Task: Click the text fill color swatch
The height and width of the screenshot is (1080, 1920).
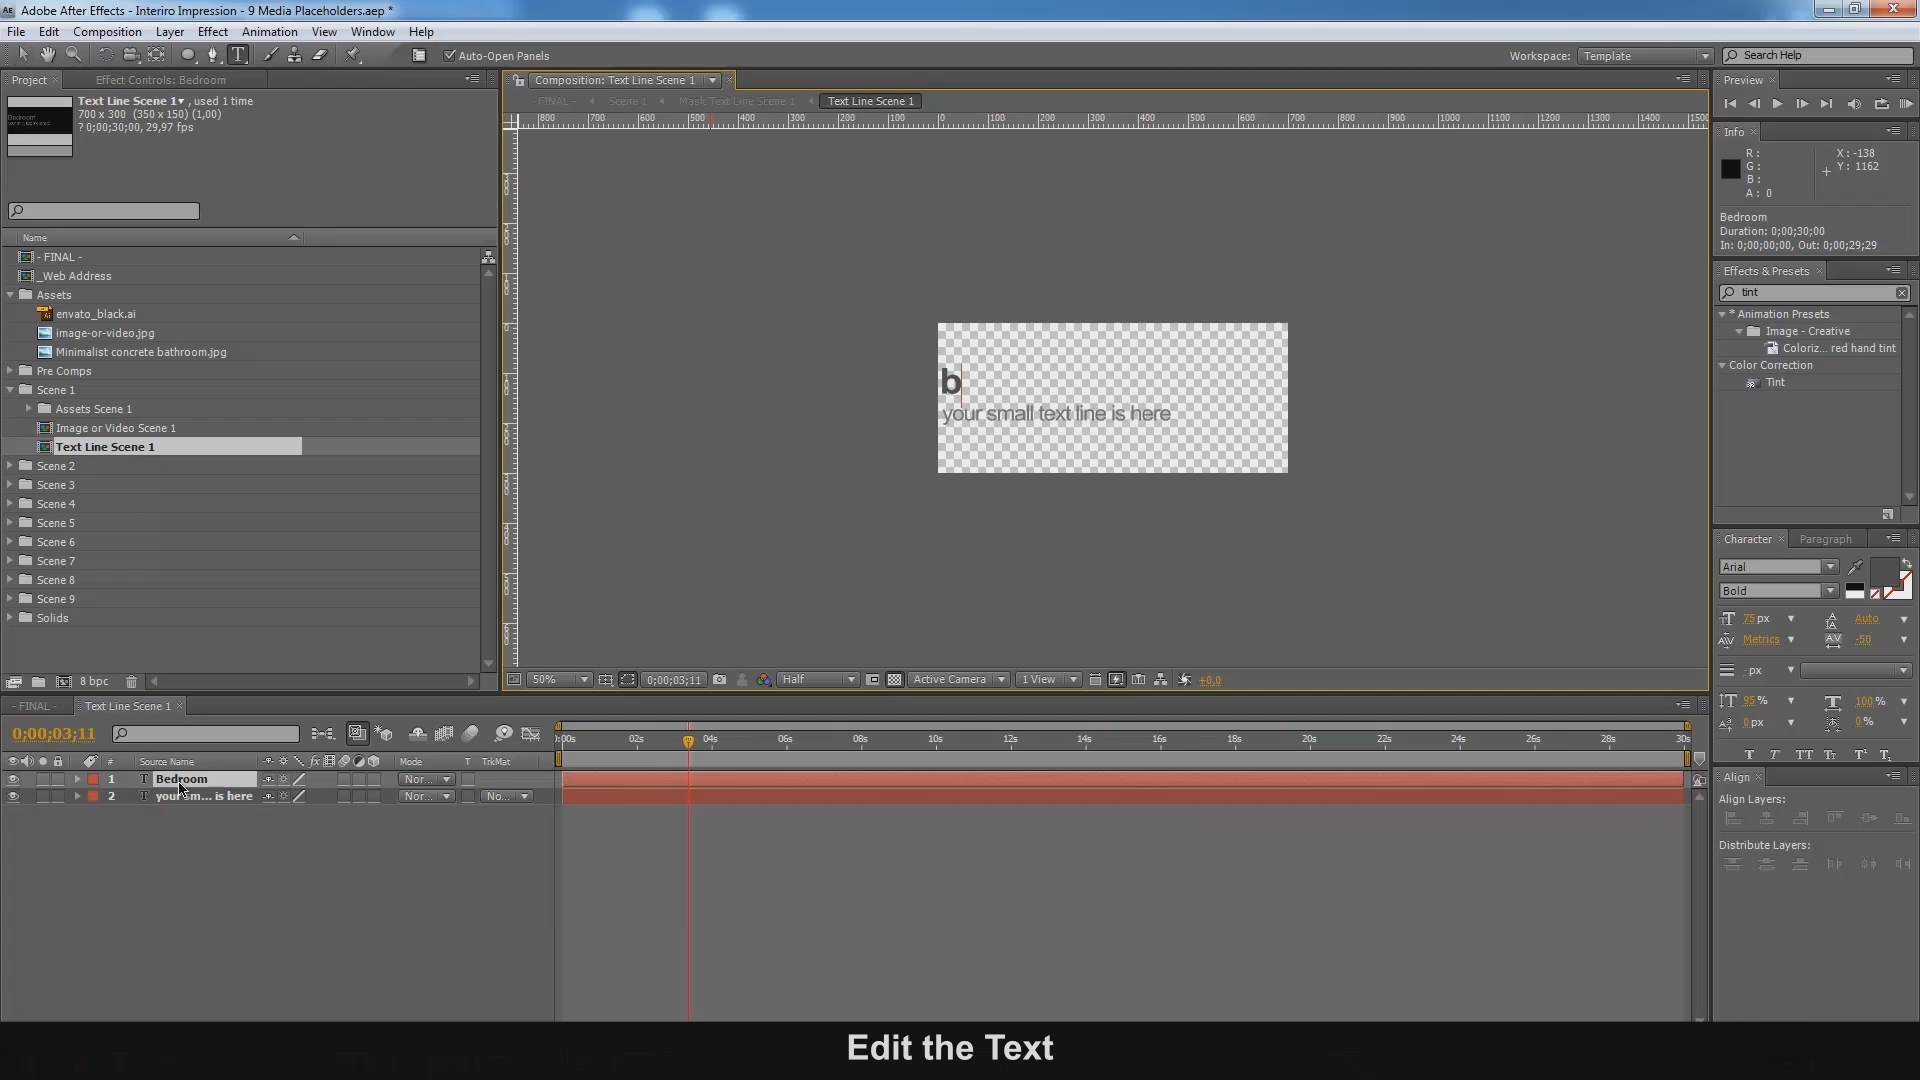Action: pos(1884,569)
